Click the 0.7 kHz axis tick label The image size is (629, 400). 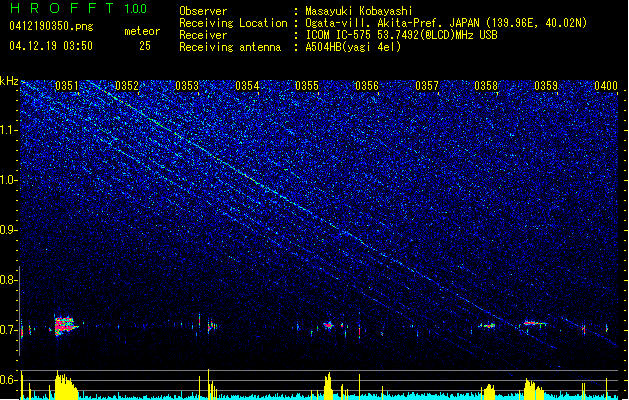tap(8, 330)
